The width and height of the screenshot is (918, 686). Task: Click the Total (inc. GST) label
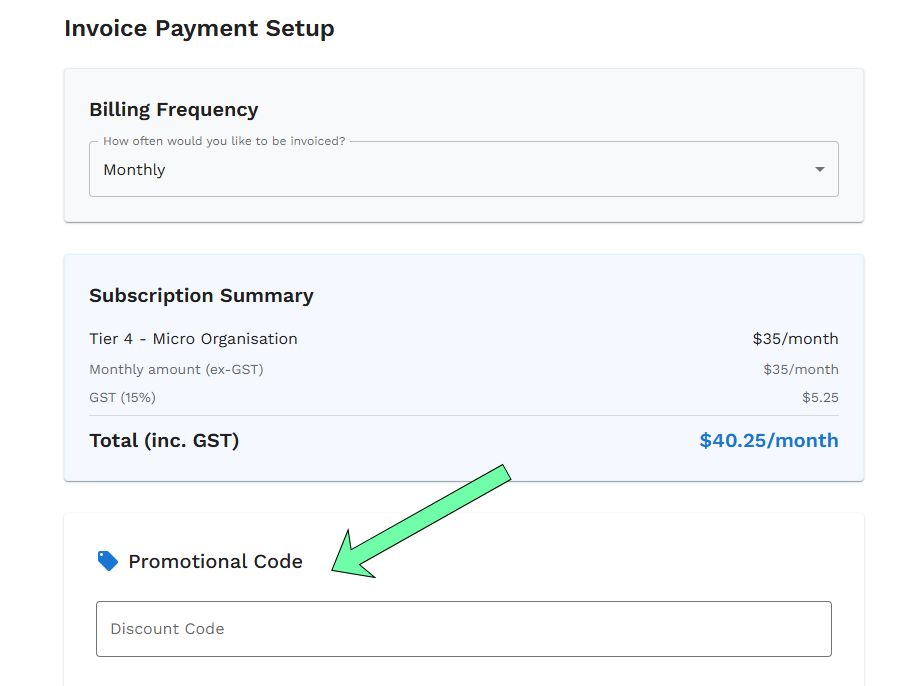[164, 441]
